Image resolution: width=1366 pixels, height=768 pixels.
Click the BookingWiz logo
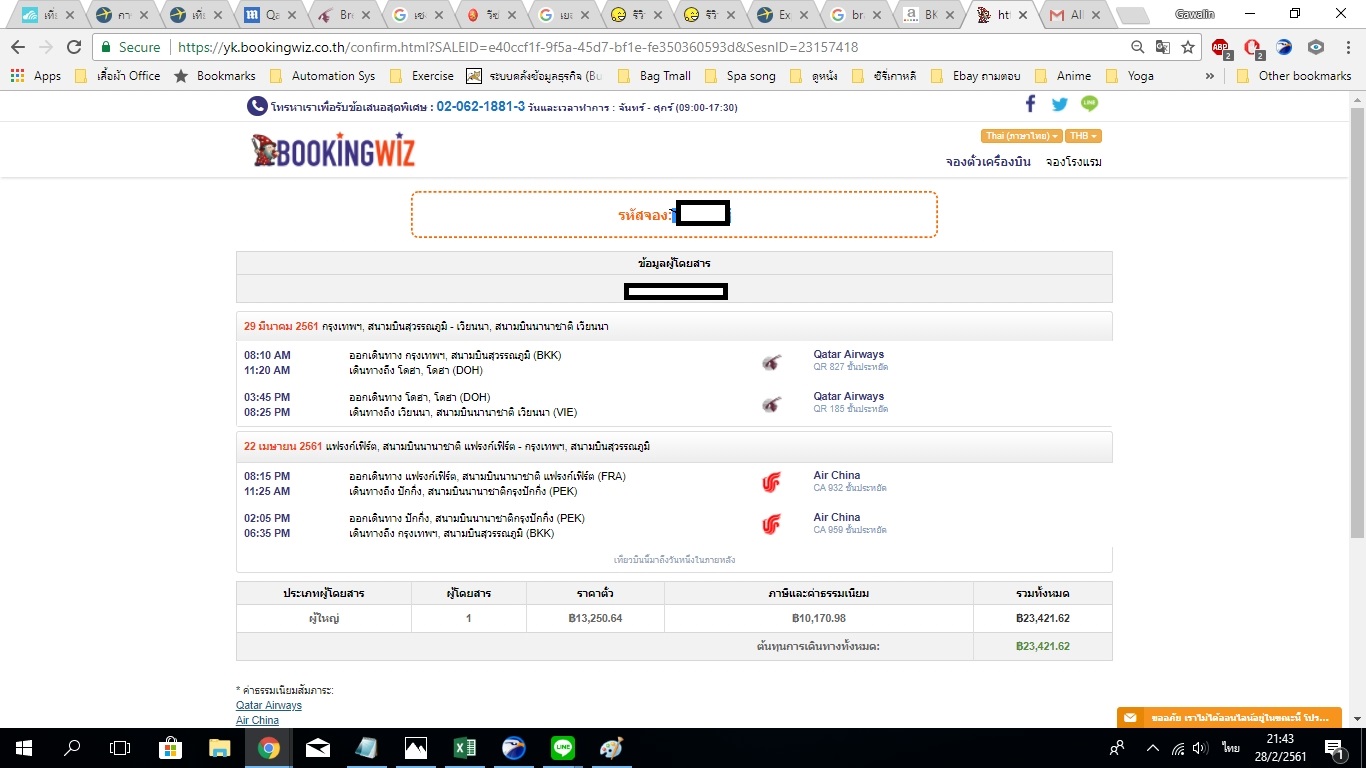click(x=333, y=151)
